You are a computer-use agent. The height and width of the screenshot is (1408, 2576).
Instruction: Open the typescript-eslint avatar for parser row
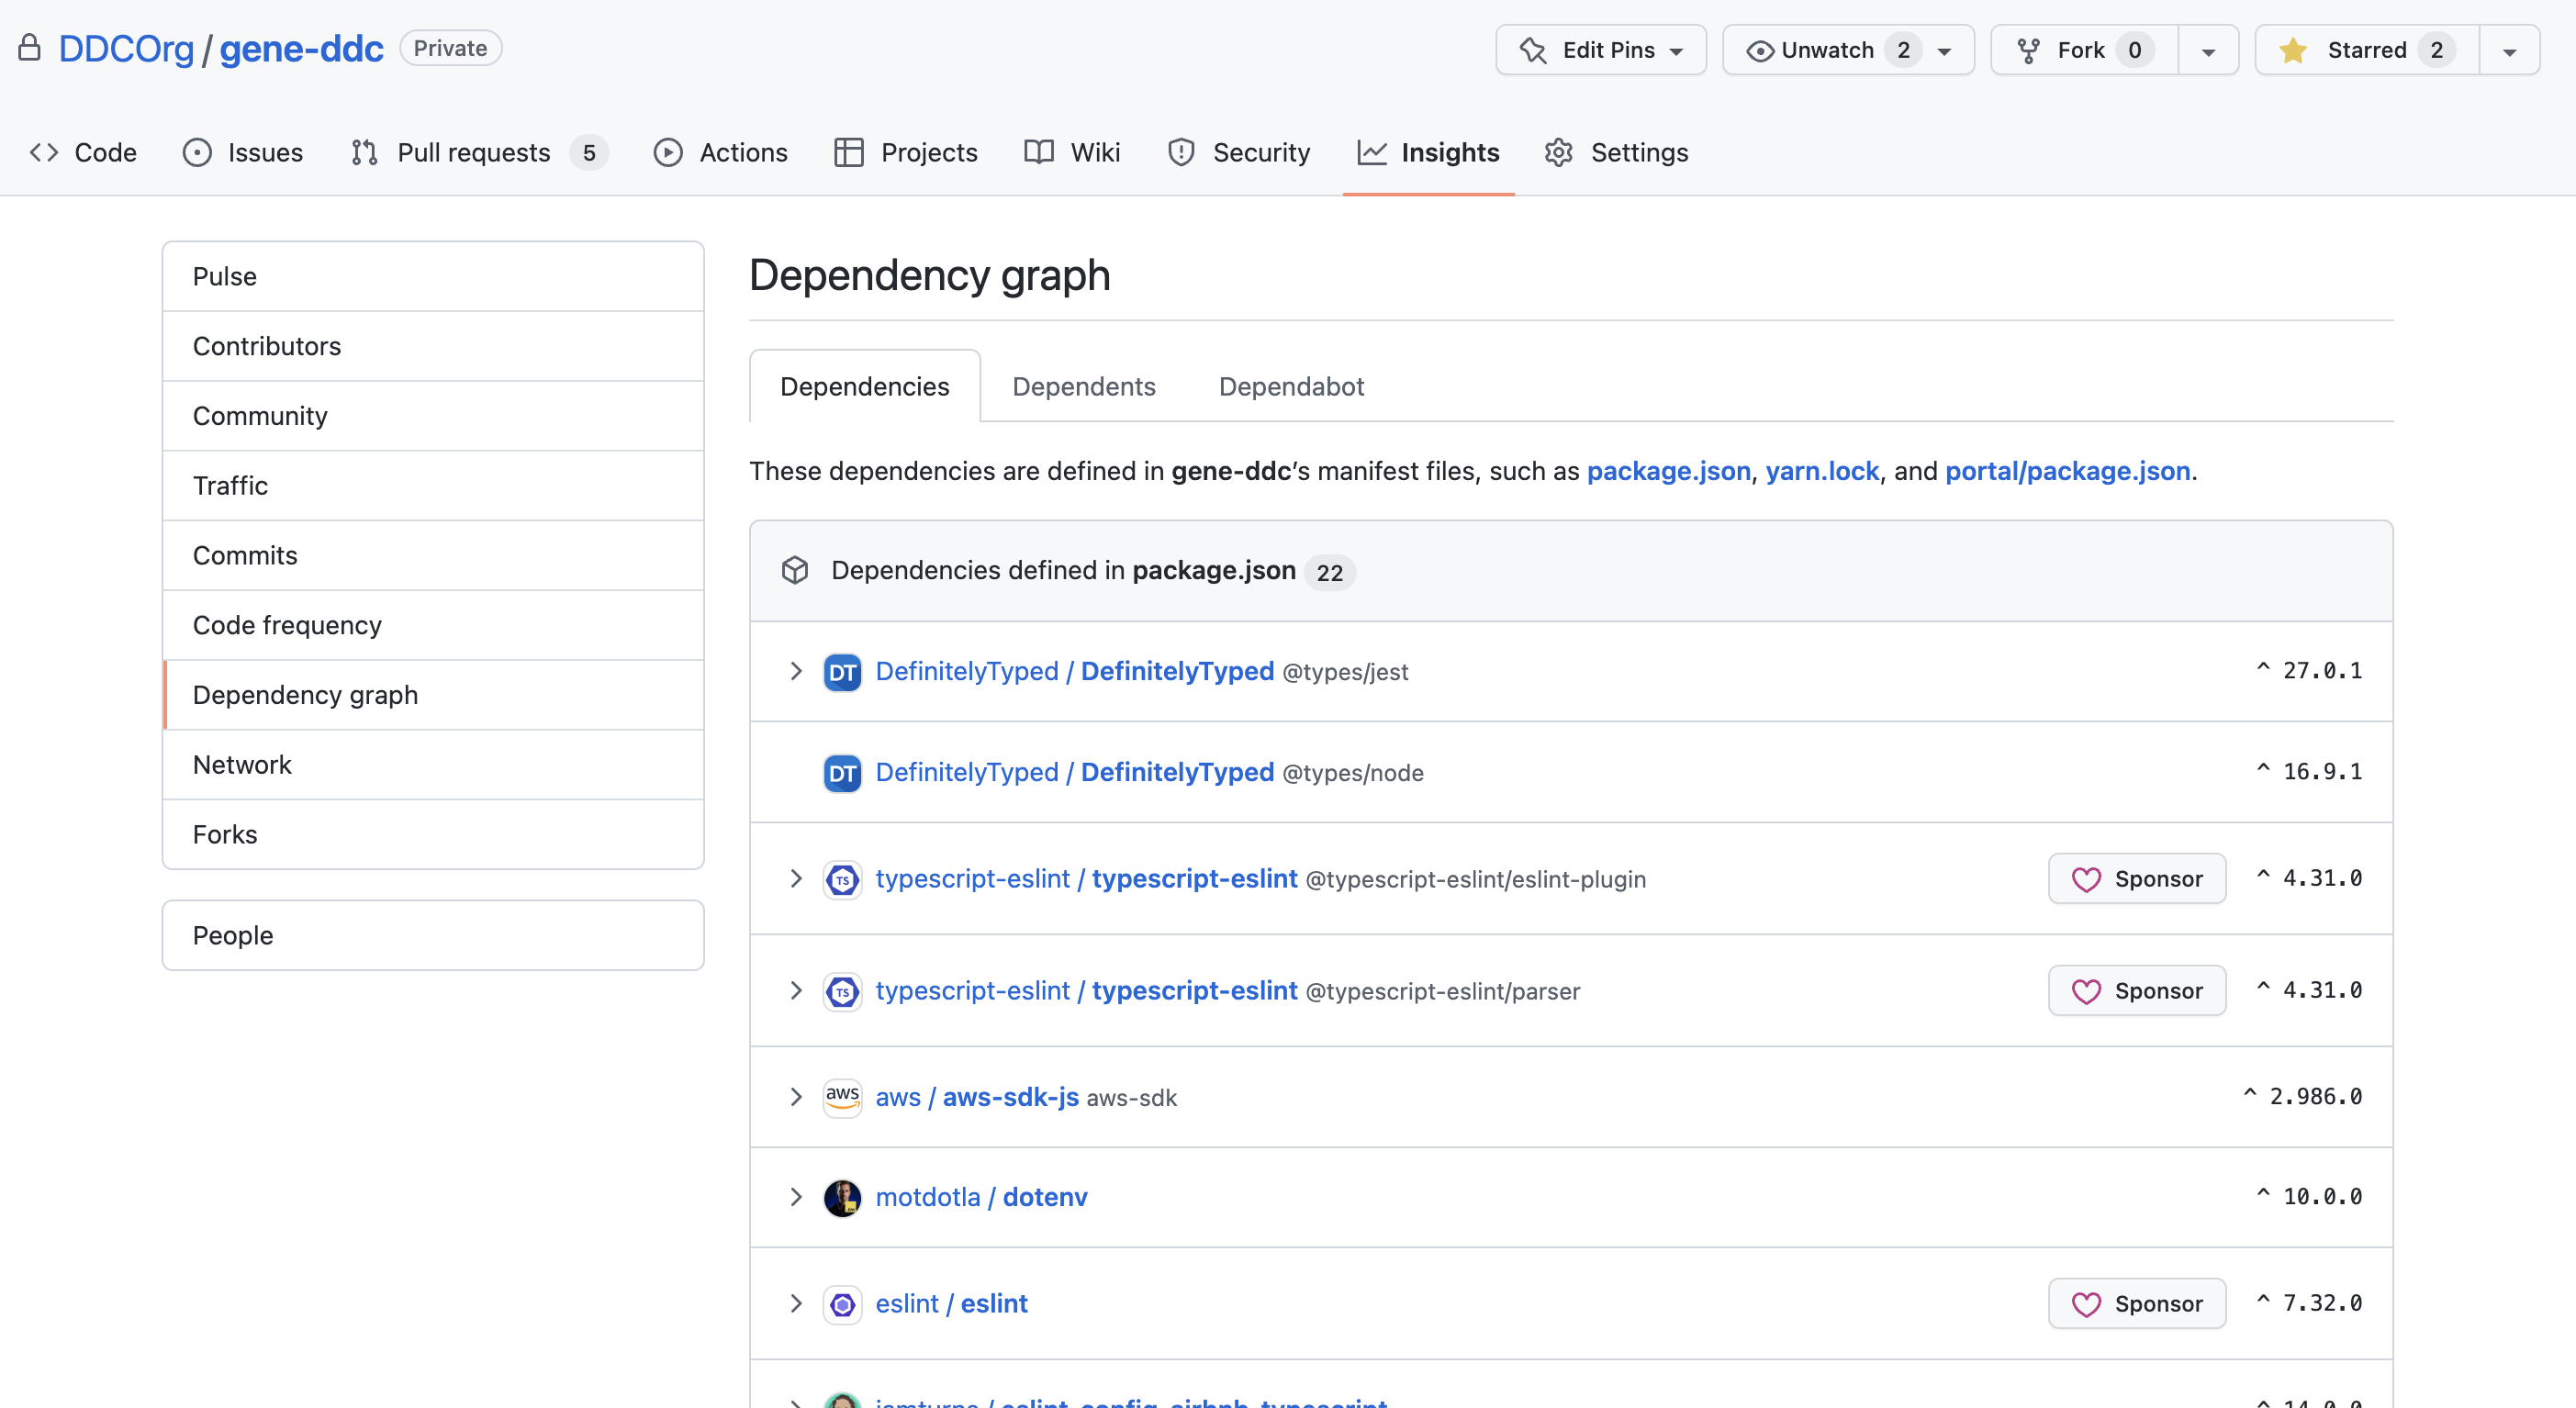[842, 991]
